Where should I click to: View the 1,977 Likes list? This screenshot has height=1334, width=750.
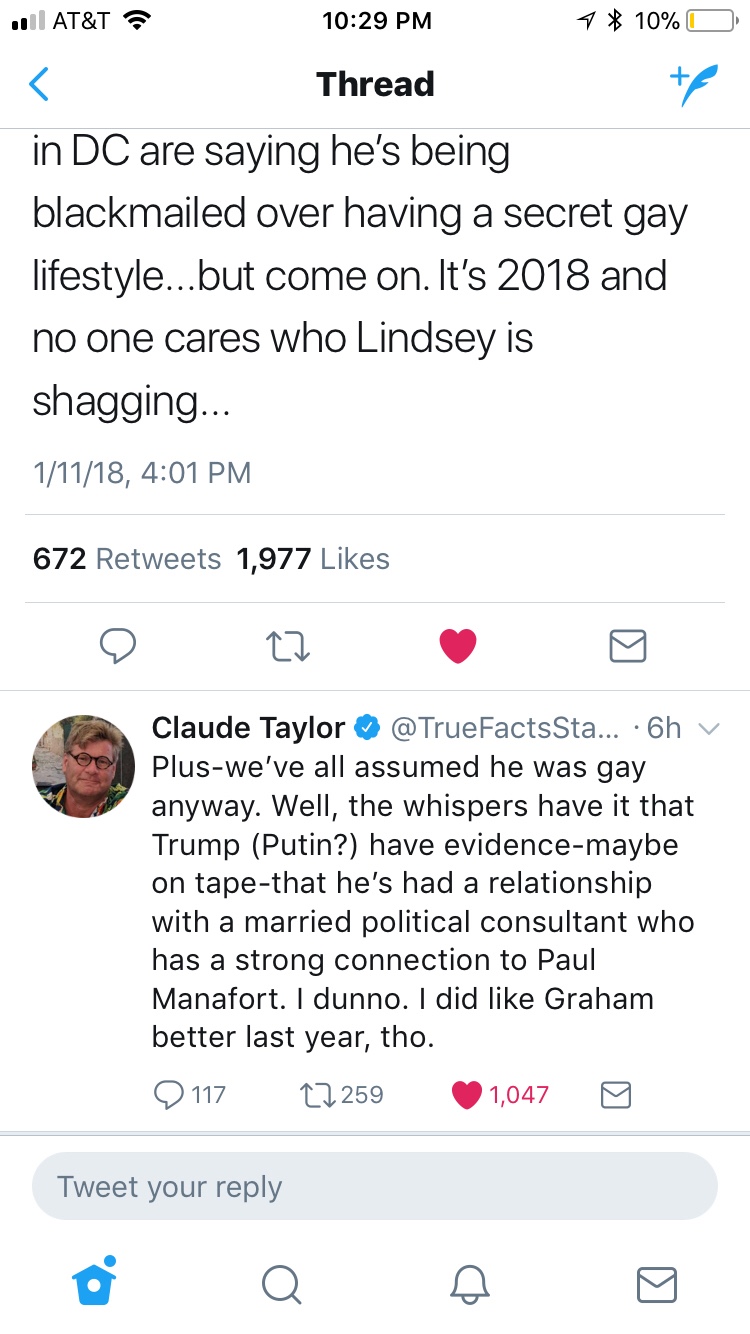pyautogui.click(x=312, y=559)
